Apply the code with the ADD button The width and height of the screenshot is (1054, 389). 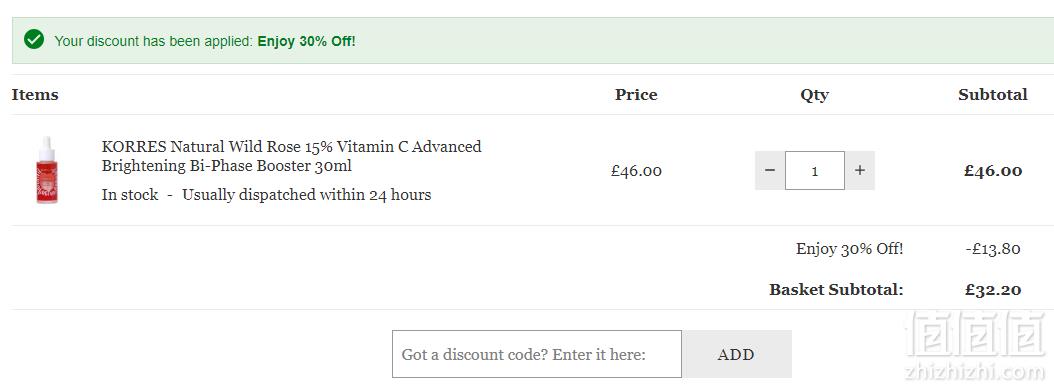click(736, 354)
